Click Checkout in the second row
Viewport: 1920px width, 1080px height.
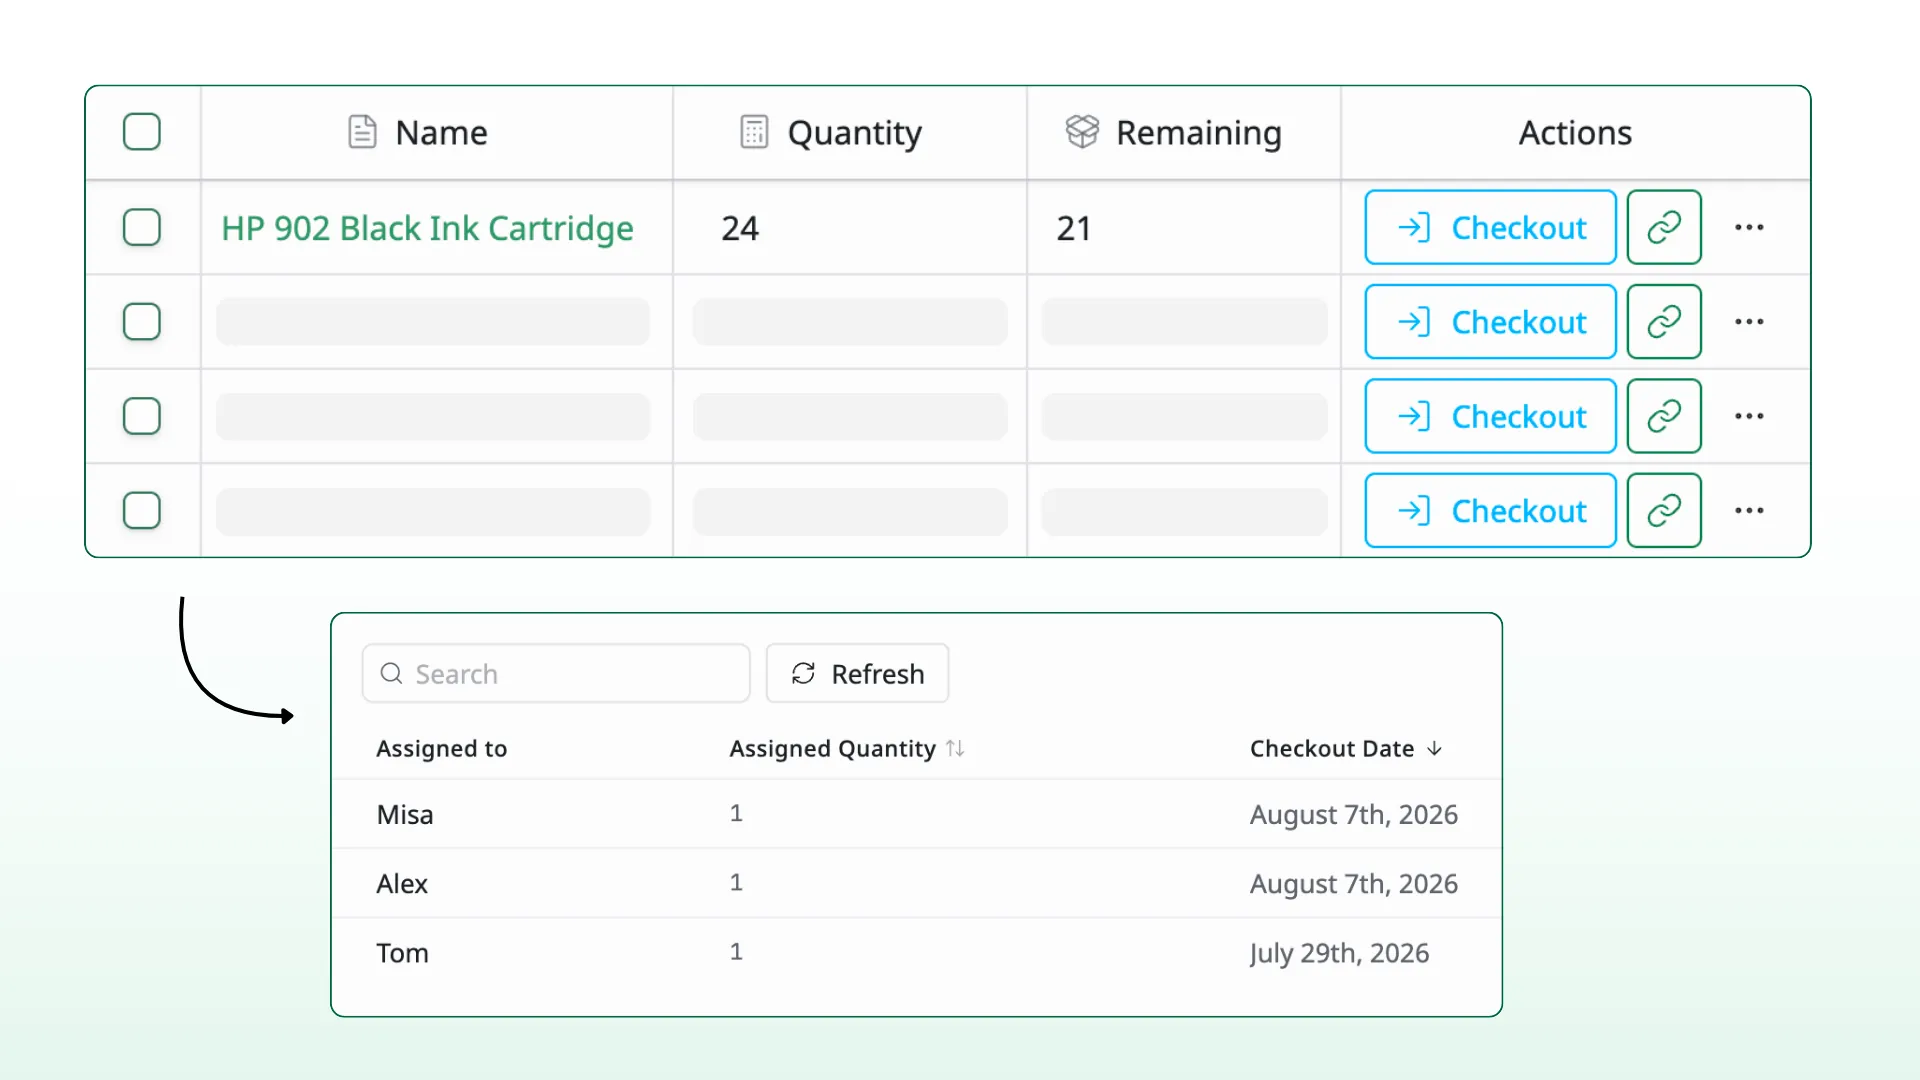click(1490, 322)
